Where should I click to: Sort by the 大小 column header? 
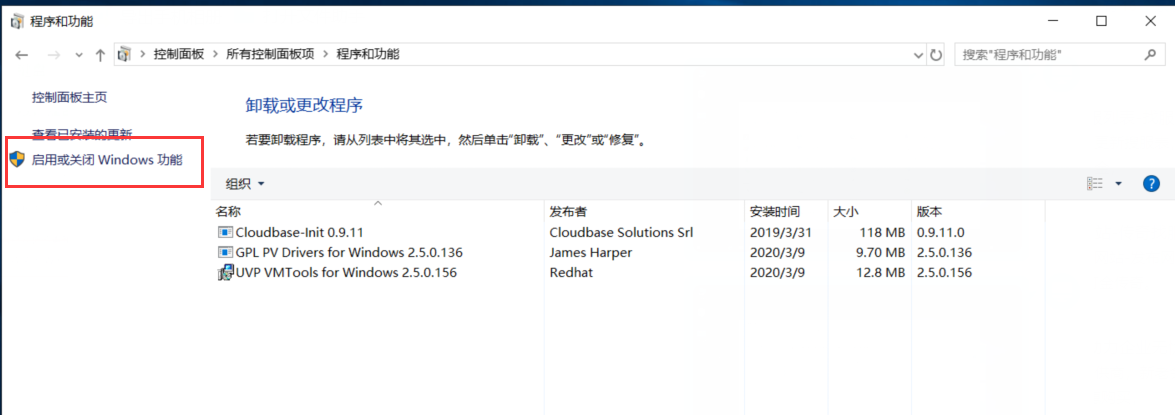tap(869, 211)
